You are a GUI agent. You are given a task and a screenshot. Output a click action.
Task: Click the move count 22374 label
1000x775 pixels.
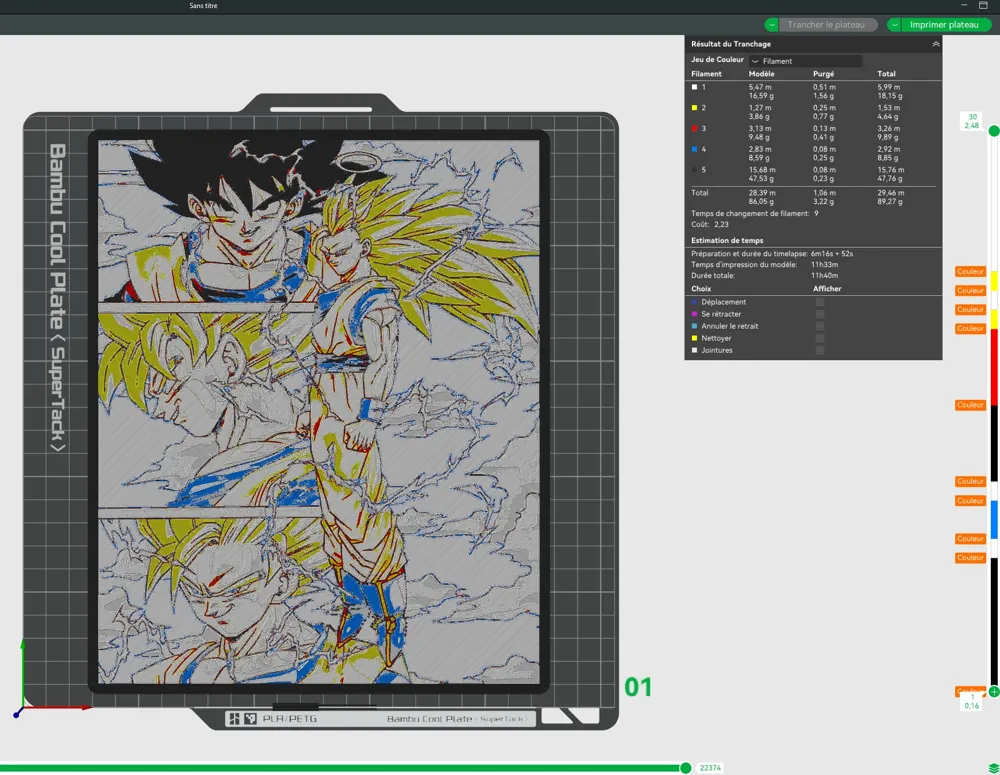[710, 768]
